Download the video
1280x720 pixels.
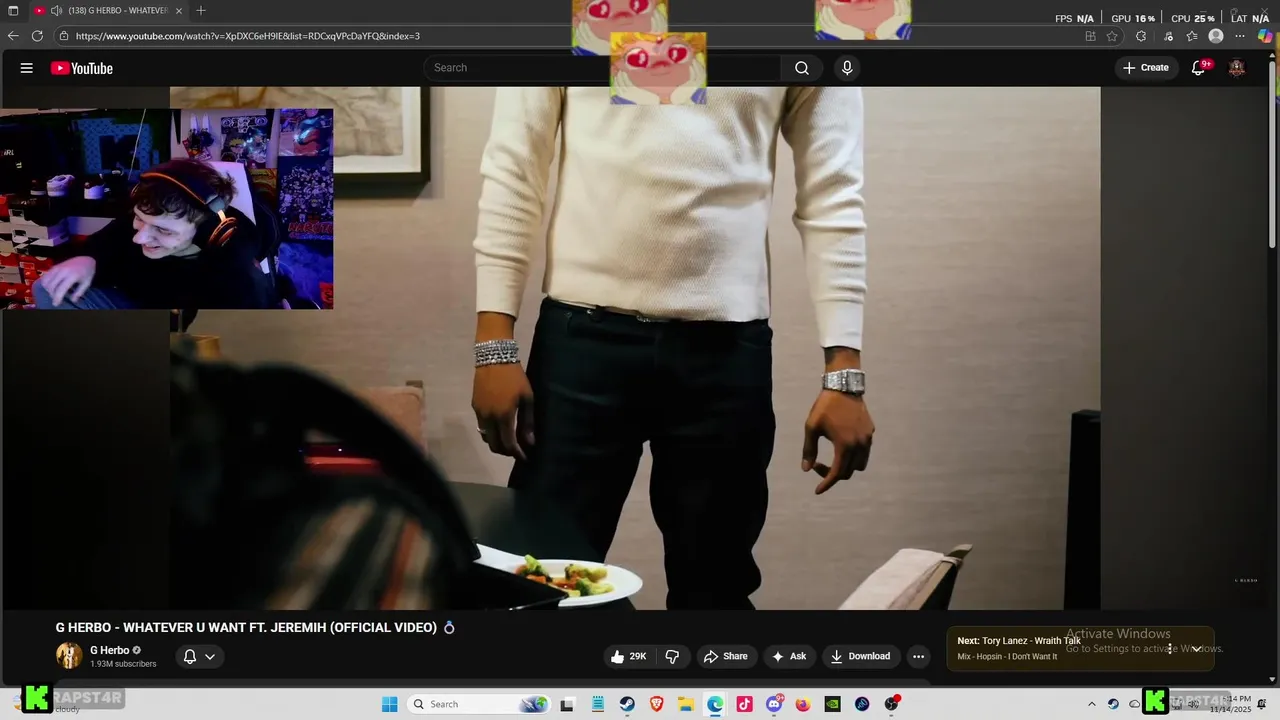[861, 656]
